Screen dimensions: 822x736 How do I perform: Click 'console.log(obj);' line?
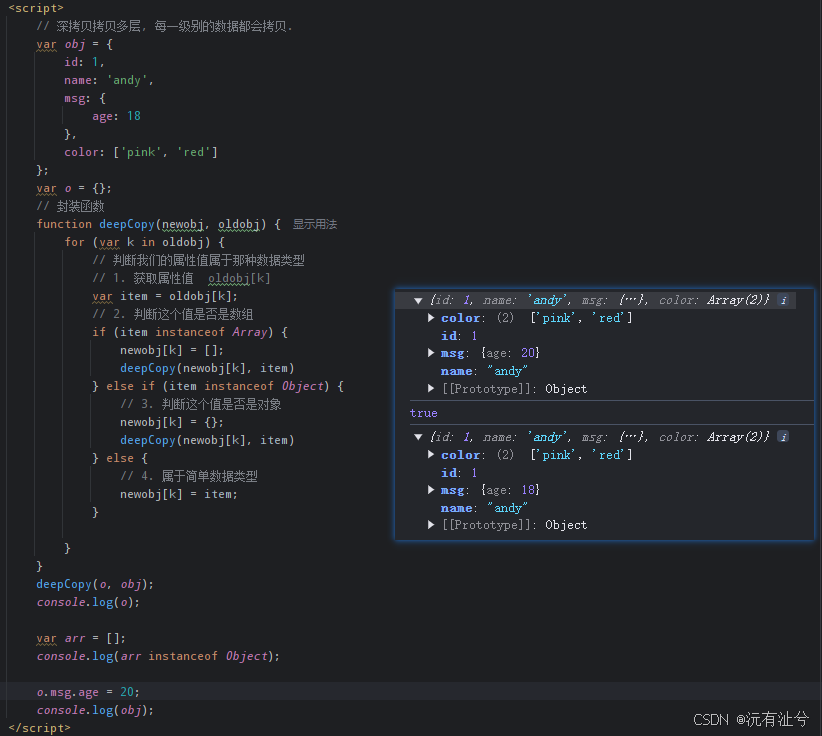pyautogui.click(x=95, y=710)
